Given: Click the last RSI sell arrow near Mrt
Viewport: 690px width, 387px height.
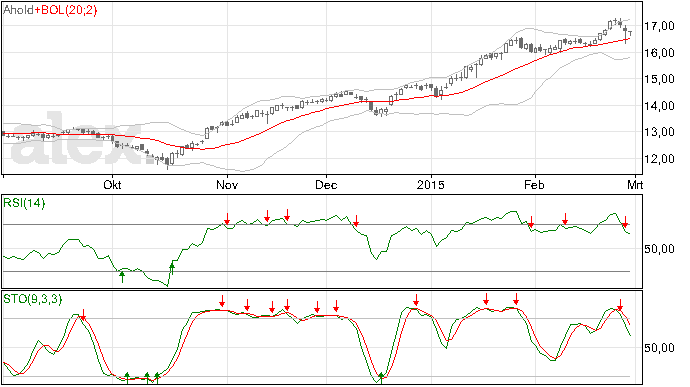Looking at the screenshot, I should pos(625,222).
